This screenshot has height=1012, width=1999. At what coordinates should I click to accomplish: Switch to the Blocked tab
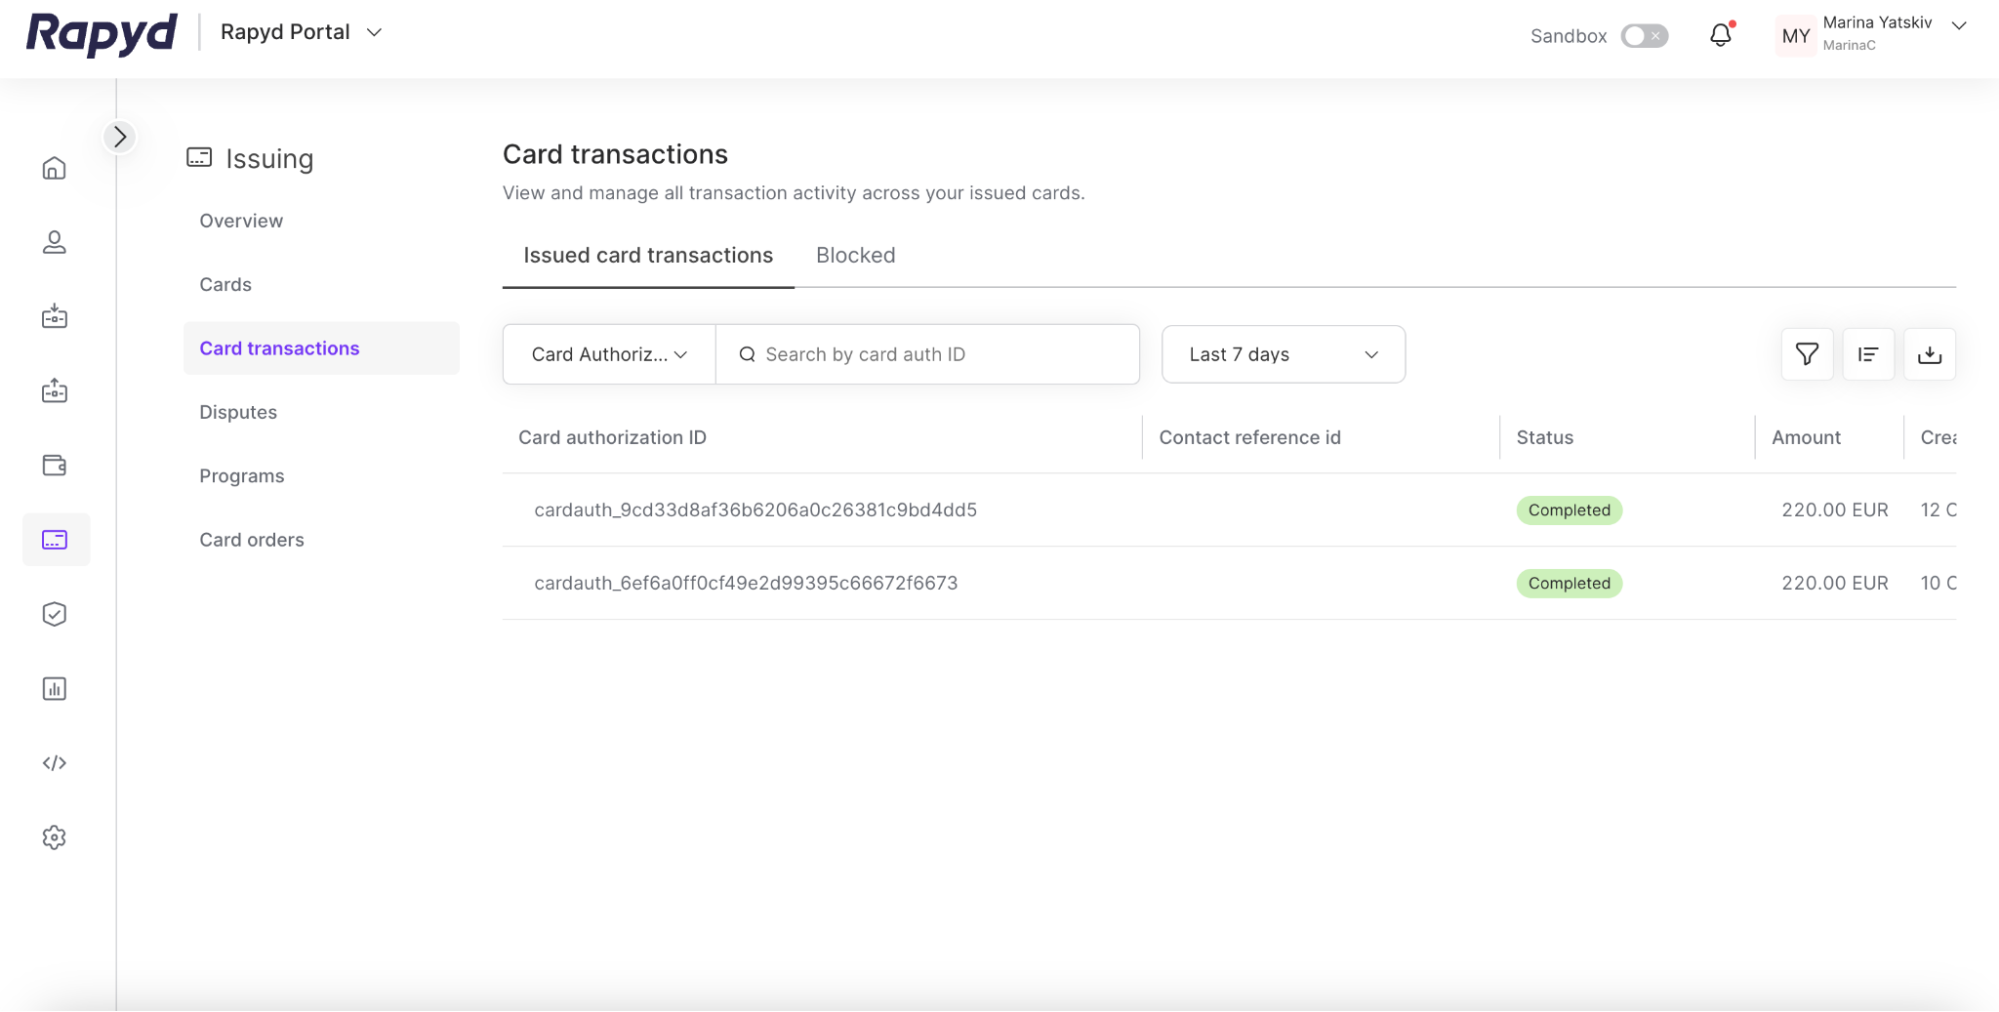[x=855, y=255]
